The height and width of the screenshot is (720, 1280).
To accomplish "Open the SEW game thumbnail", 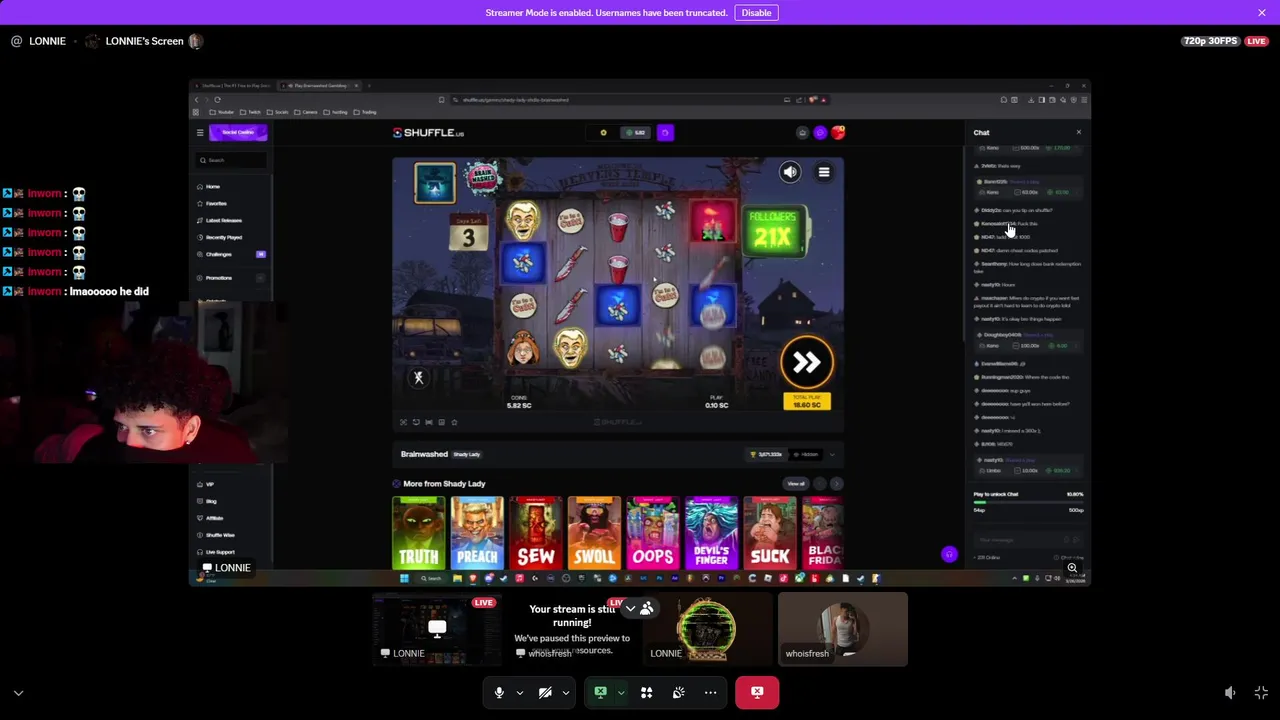I will 536,533.
